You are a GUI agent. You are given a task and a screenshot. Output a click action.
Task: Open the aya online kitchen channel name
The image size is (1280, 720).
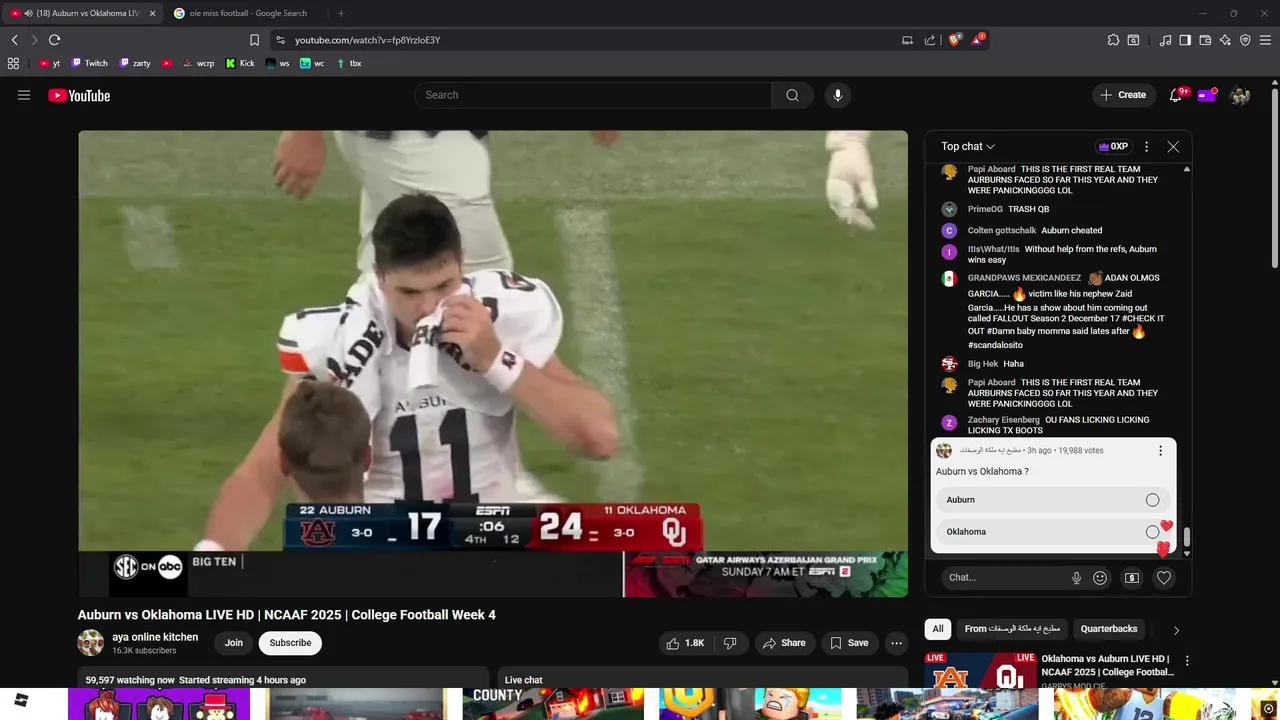point(155,637)
